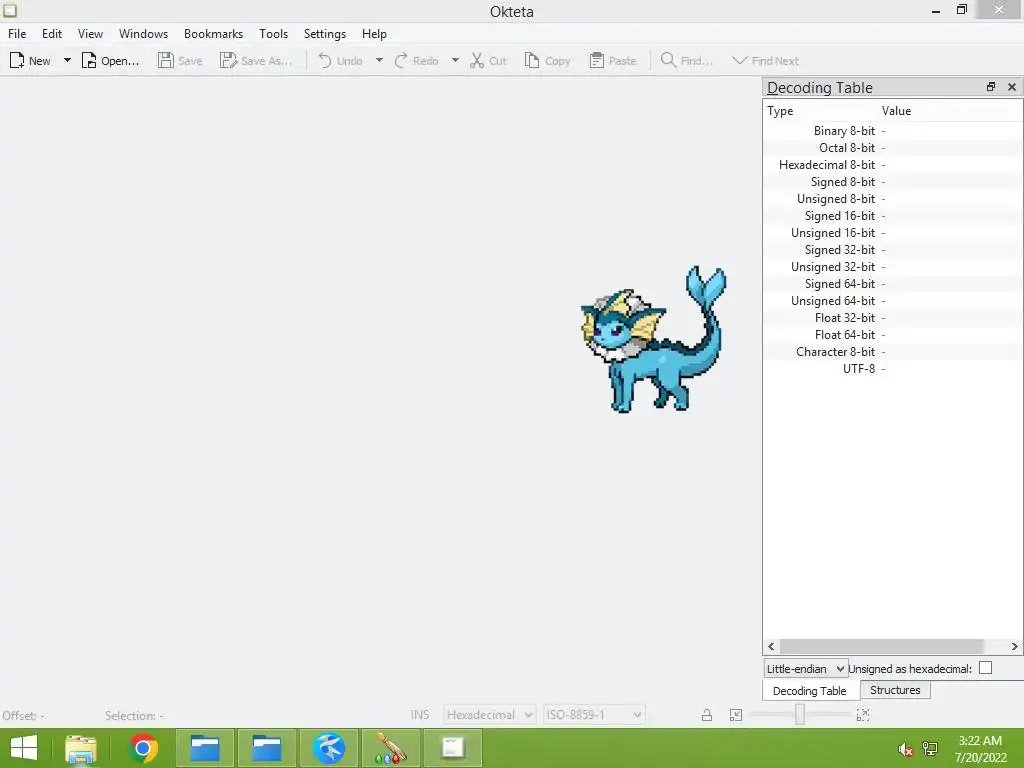Select the UTF-8 row
Viewport: 1024px width, 768px height.
[893, 368]
